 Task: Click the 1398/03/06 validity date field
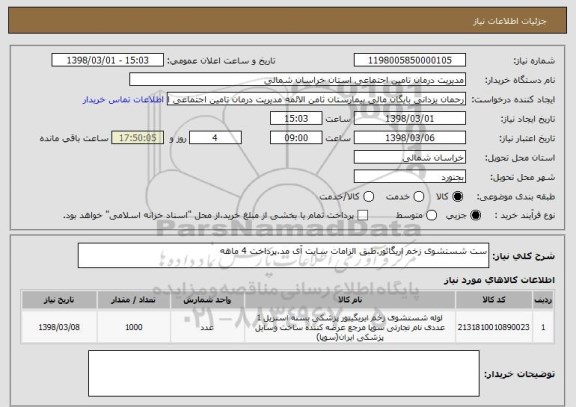point(410,138)
